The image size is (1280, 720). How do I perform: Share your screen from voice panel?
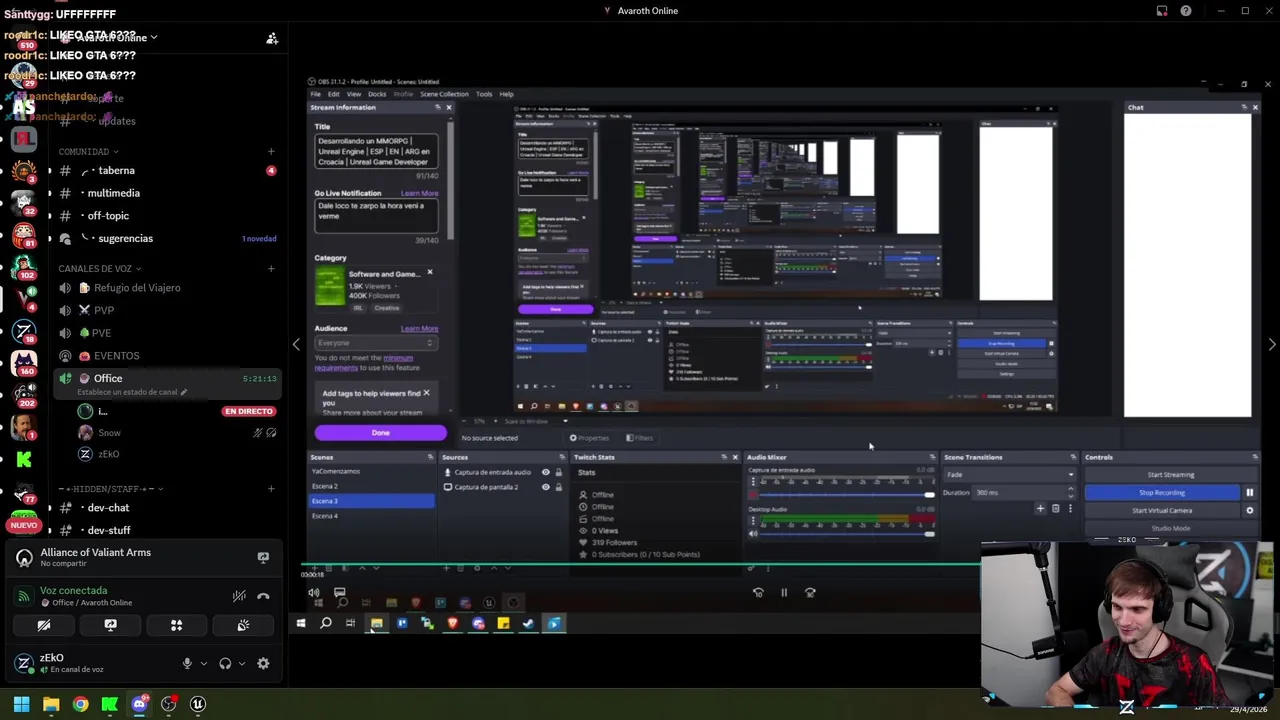tap(110, 625)
